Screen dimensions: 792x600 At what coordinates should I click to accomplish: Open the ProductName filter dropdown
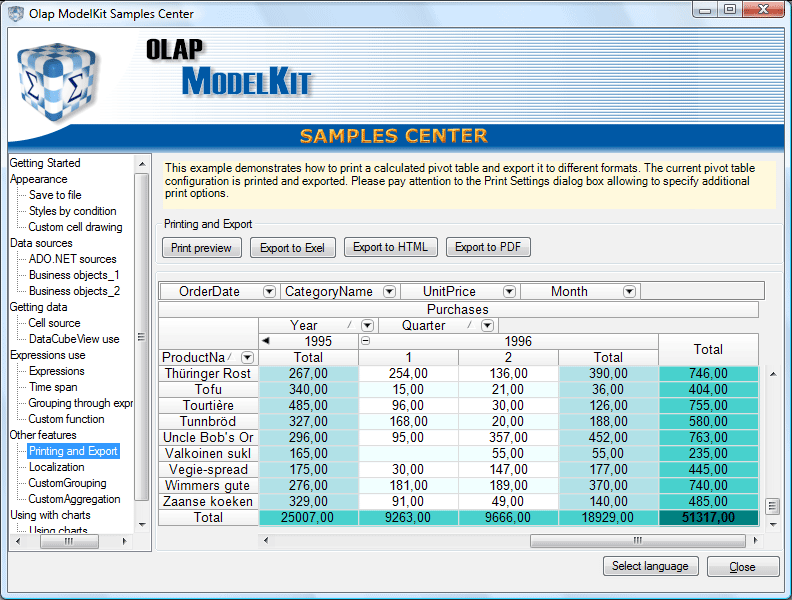coord(247,358)
